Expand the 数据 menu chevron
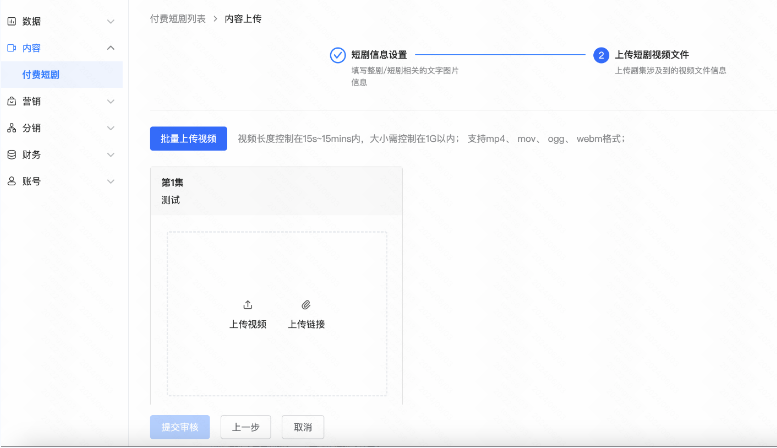 coord(111,21)
